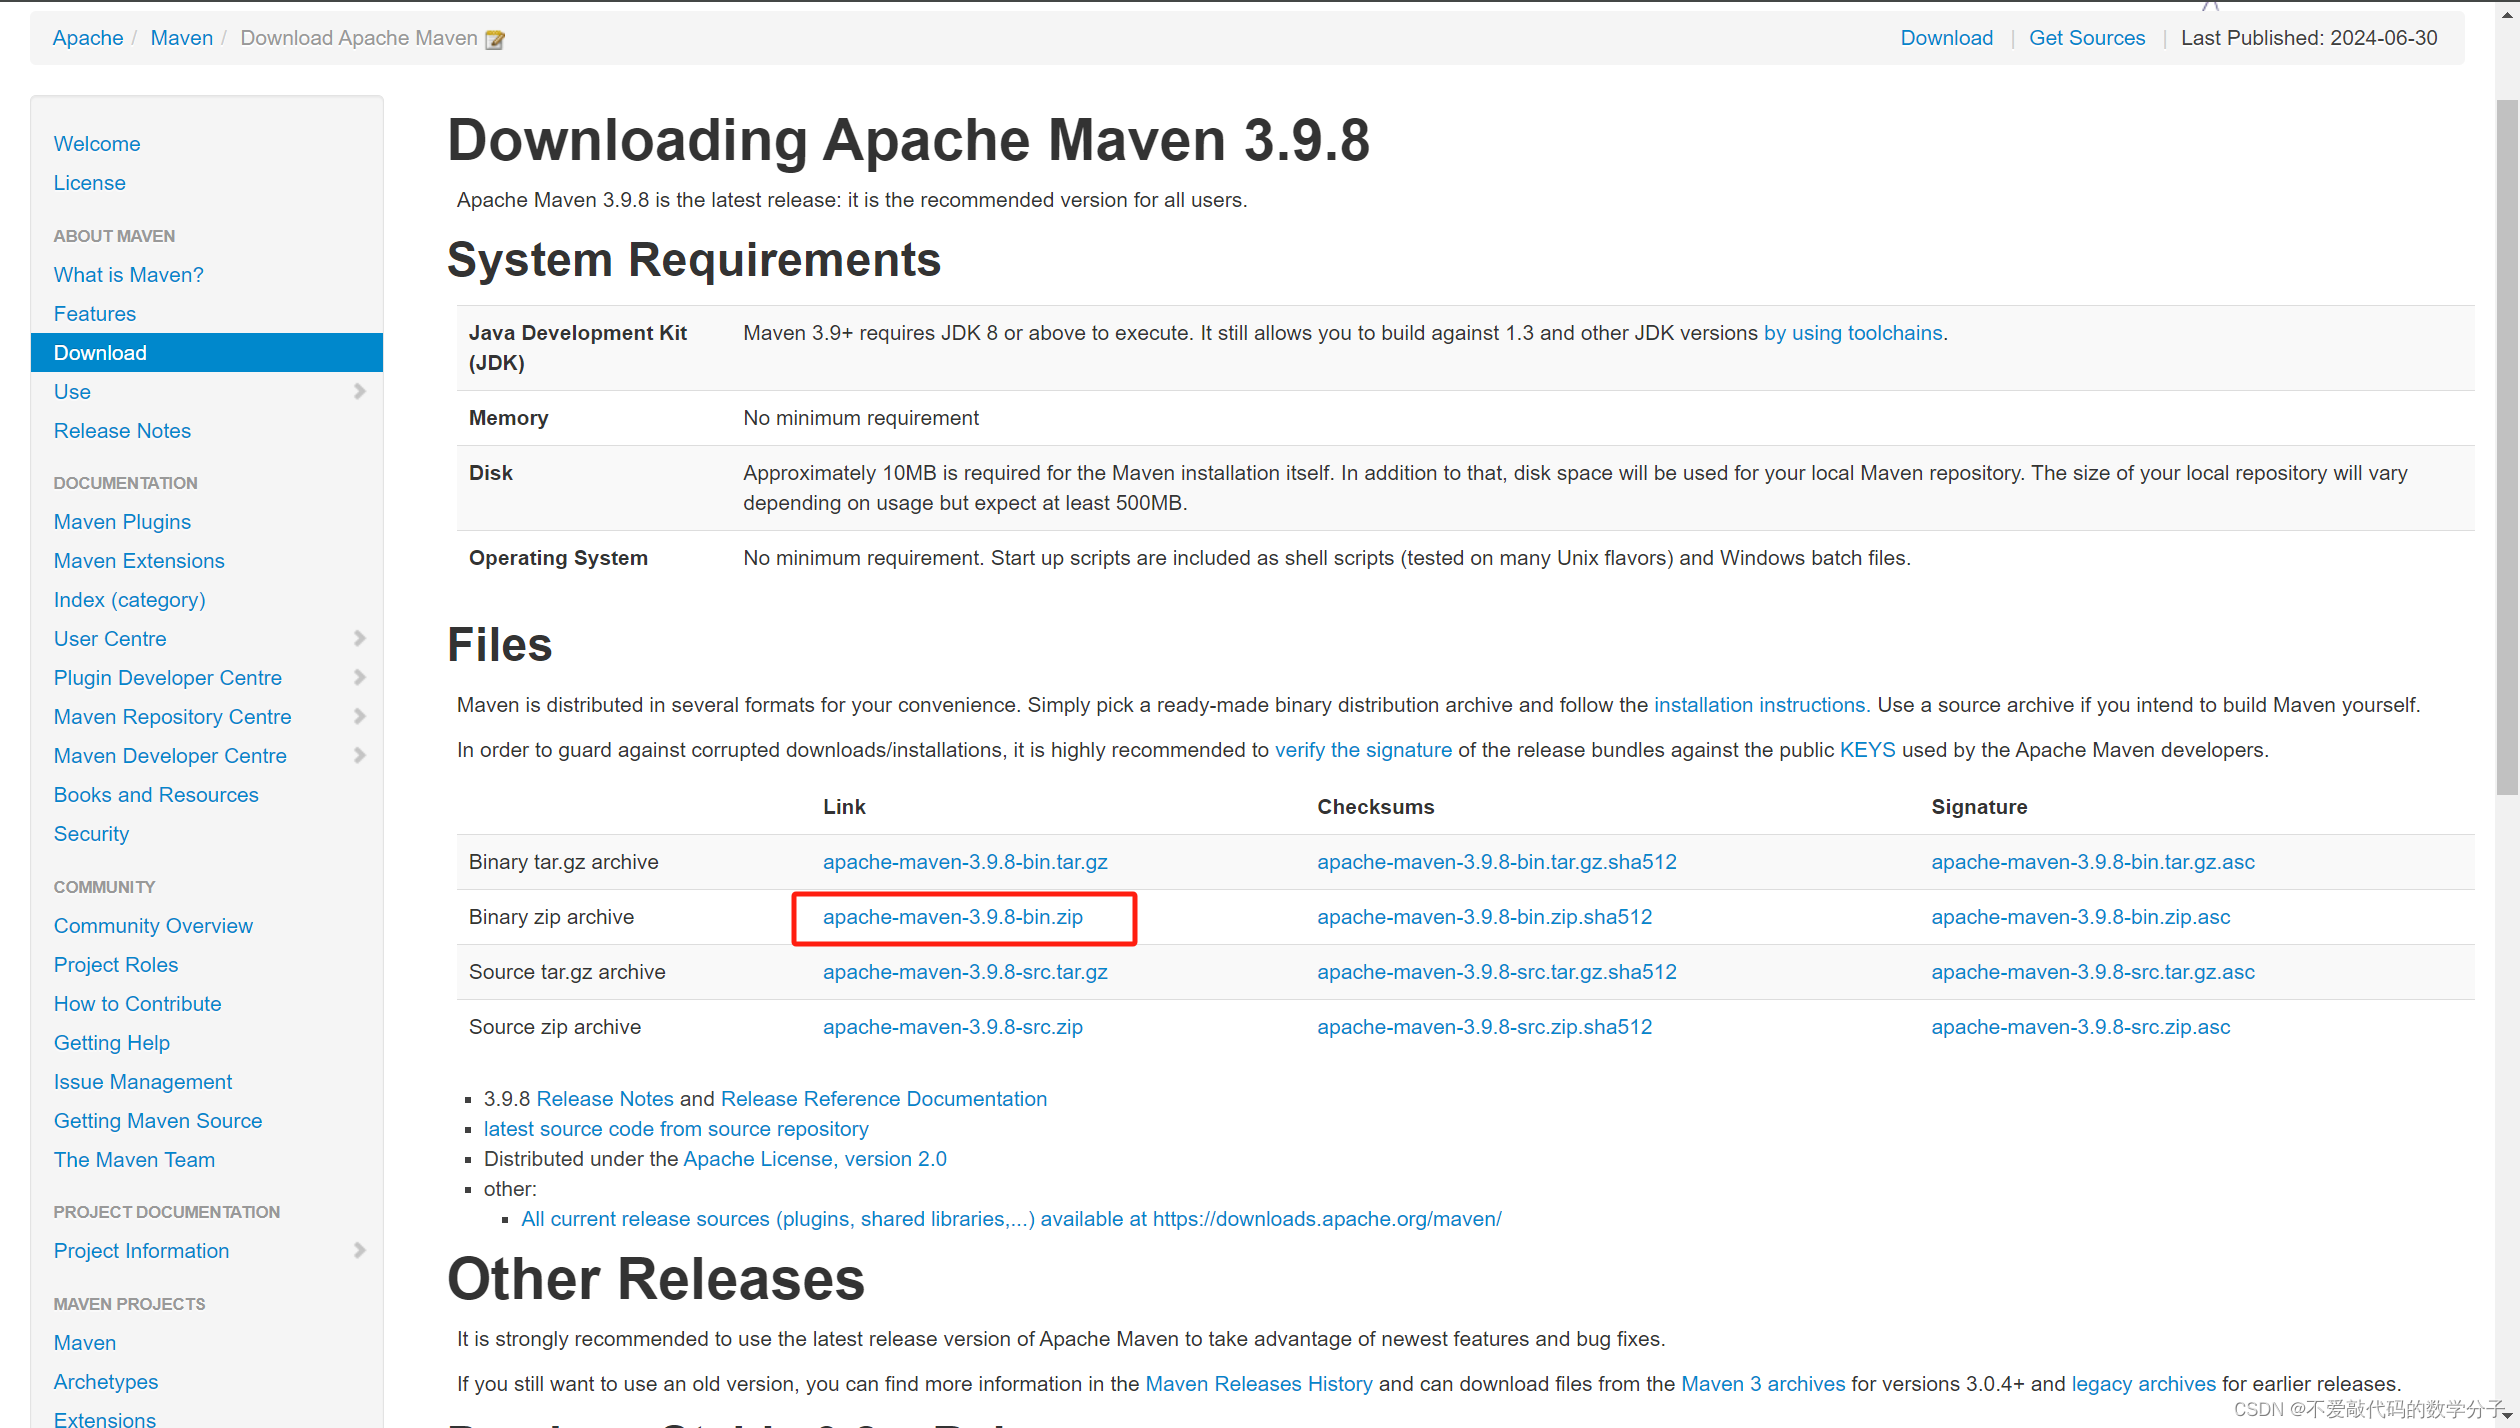Screen dimensions: 2520x1428
Task: Expand the Maven Repository Centre chevron
Action: [x=360, y=716]
